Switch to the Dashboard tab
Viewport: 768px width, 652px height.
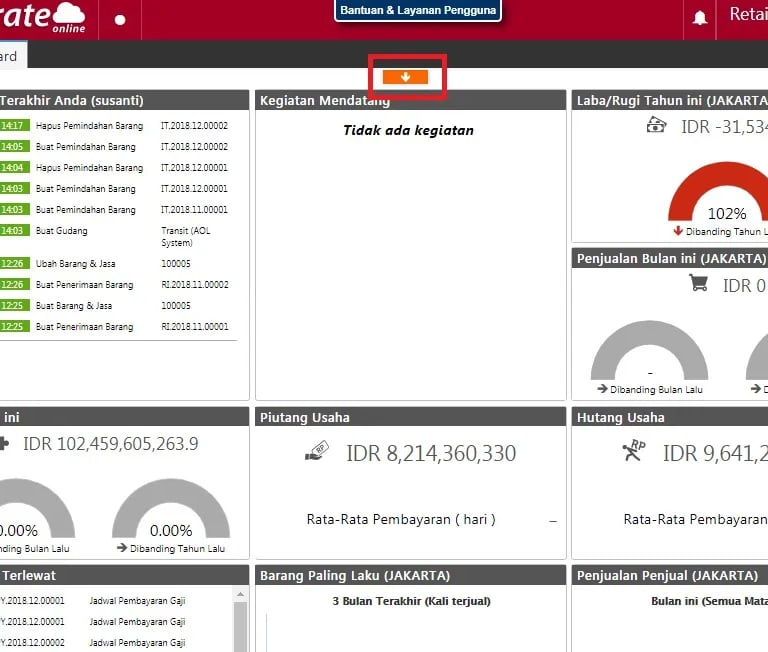pyautogui.click(x=13, y=55)
